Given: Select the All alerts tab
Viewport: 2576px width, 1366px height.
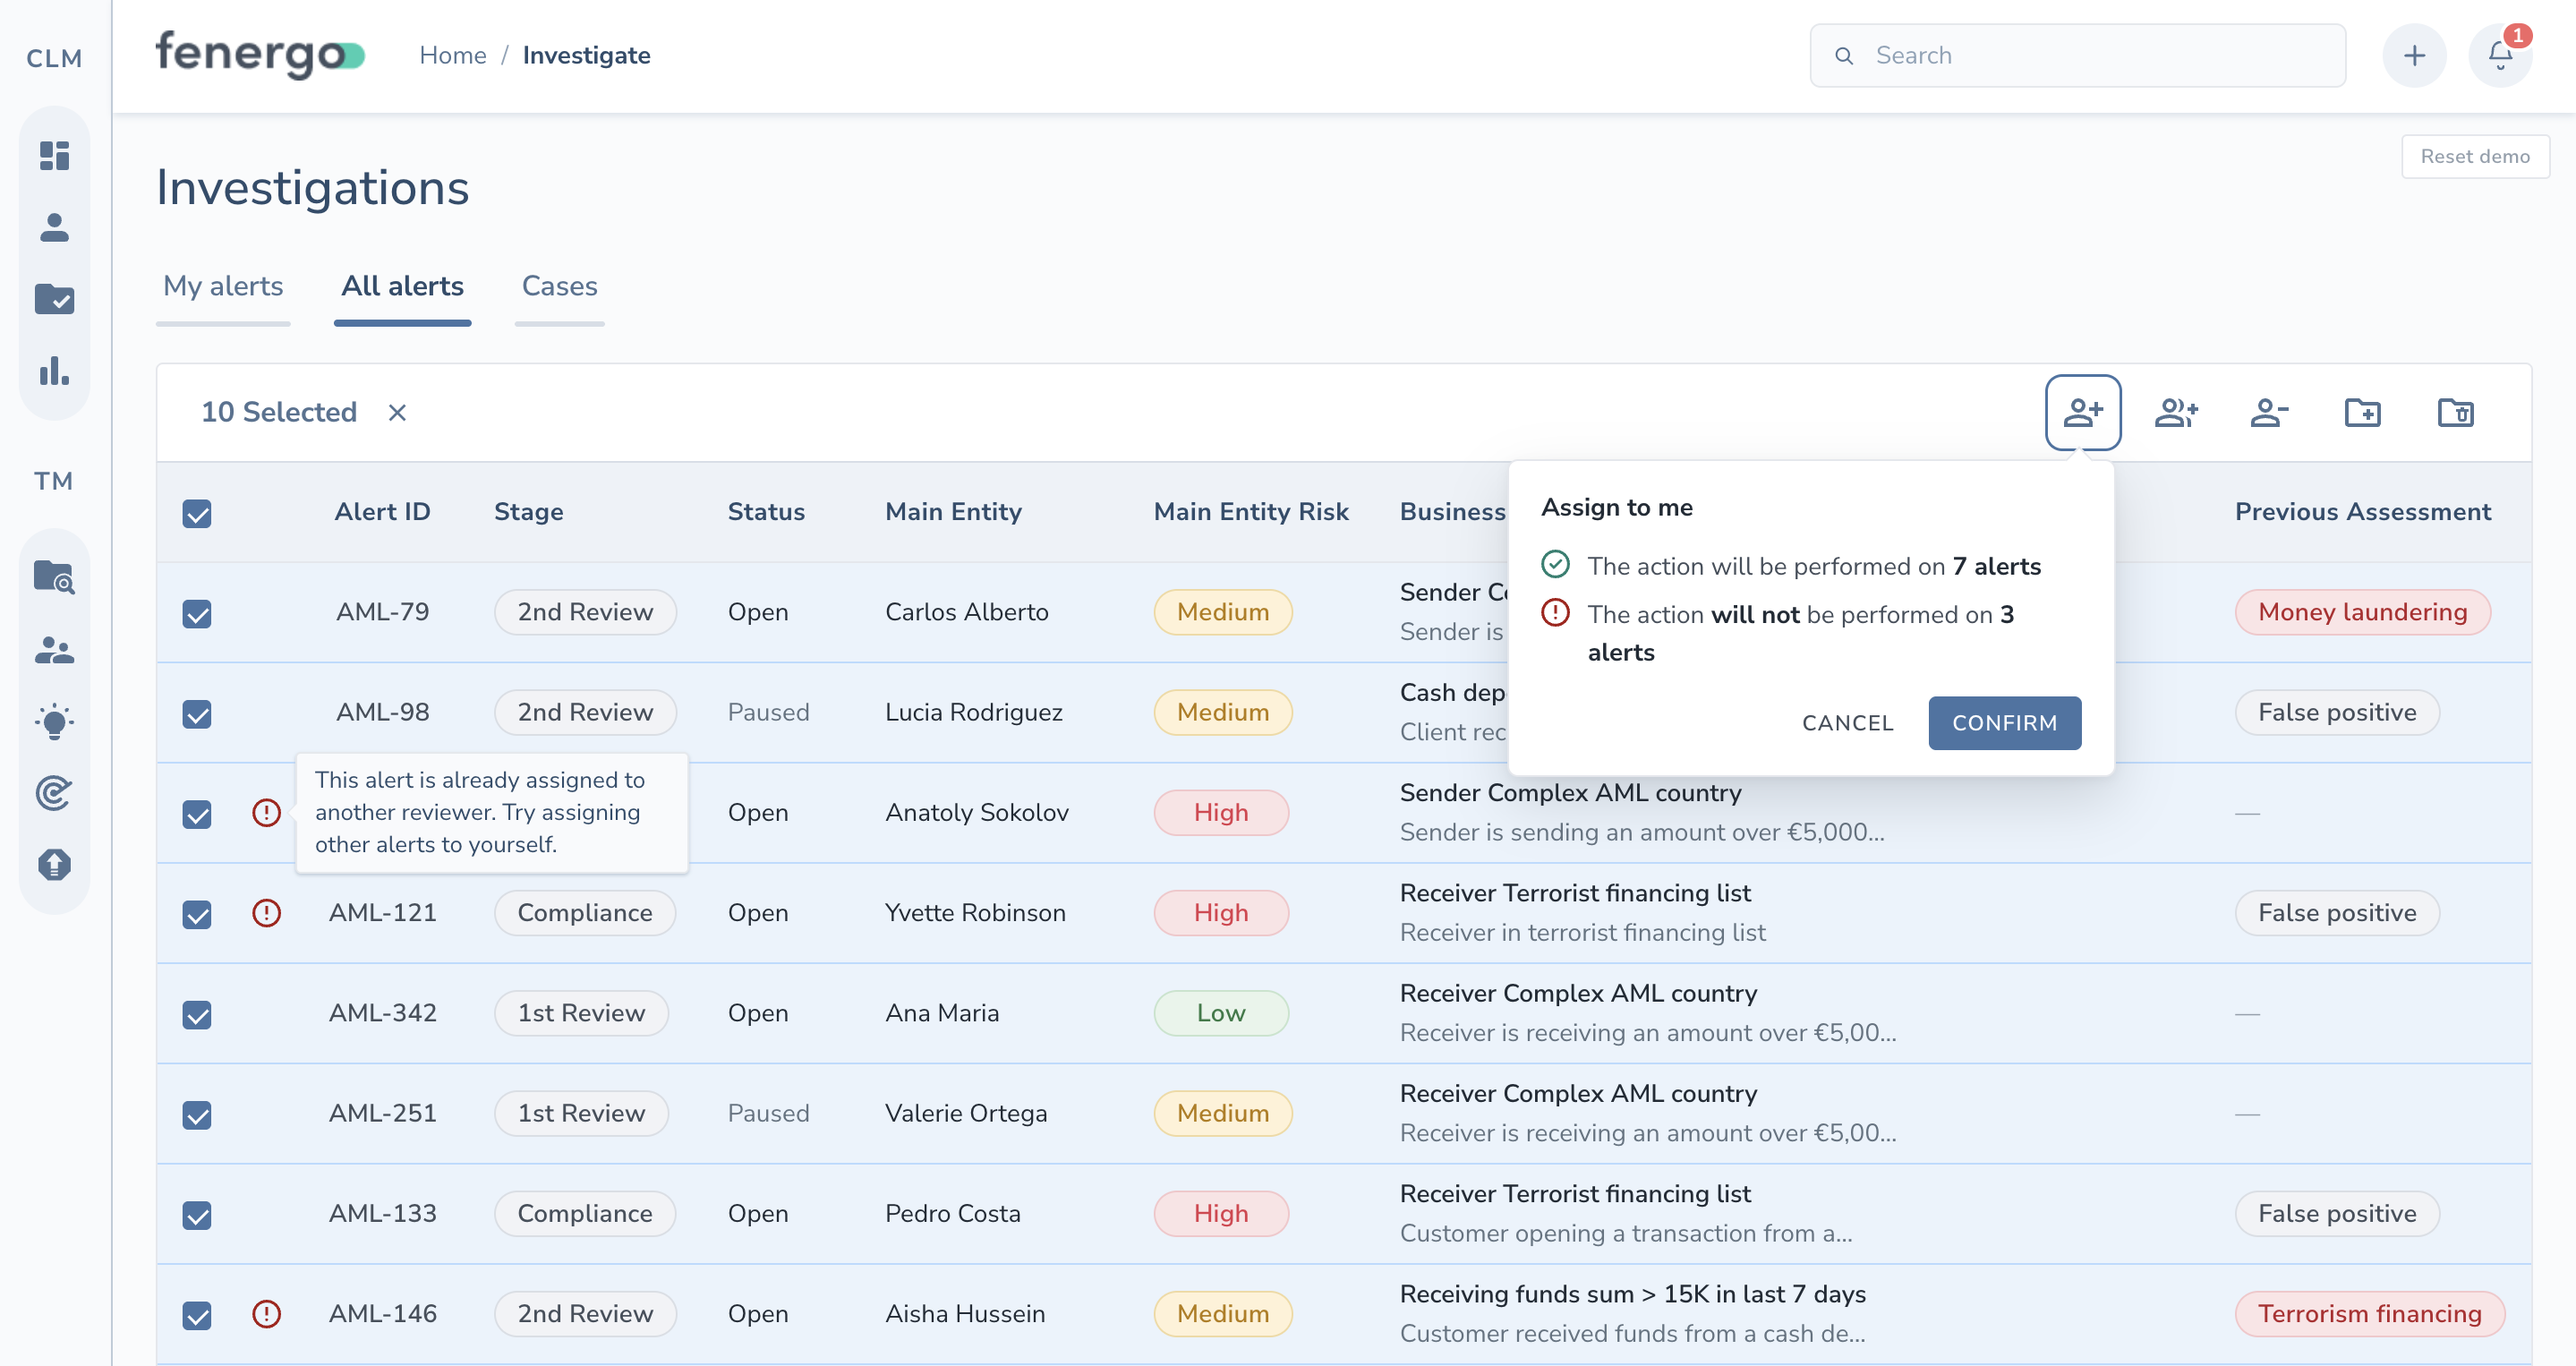Looking at the screenshot, I should (x=402, y=286).
